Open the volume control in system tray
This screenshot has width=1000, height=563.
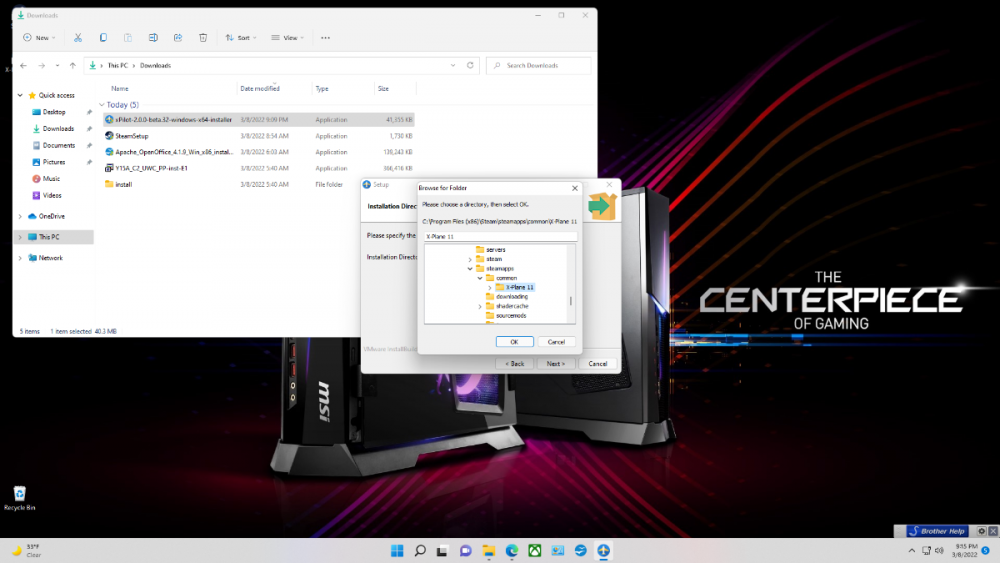pos(939,550)
